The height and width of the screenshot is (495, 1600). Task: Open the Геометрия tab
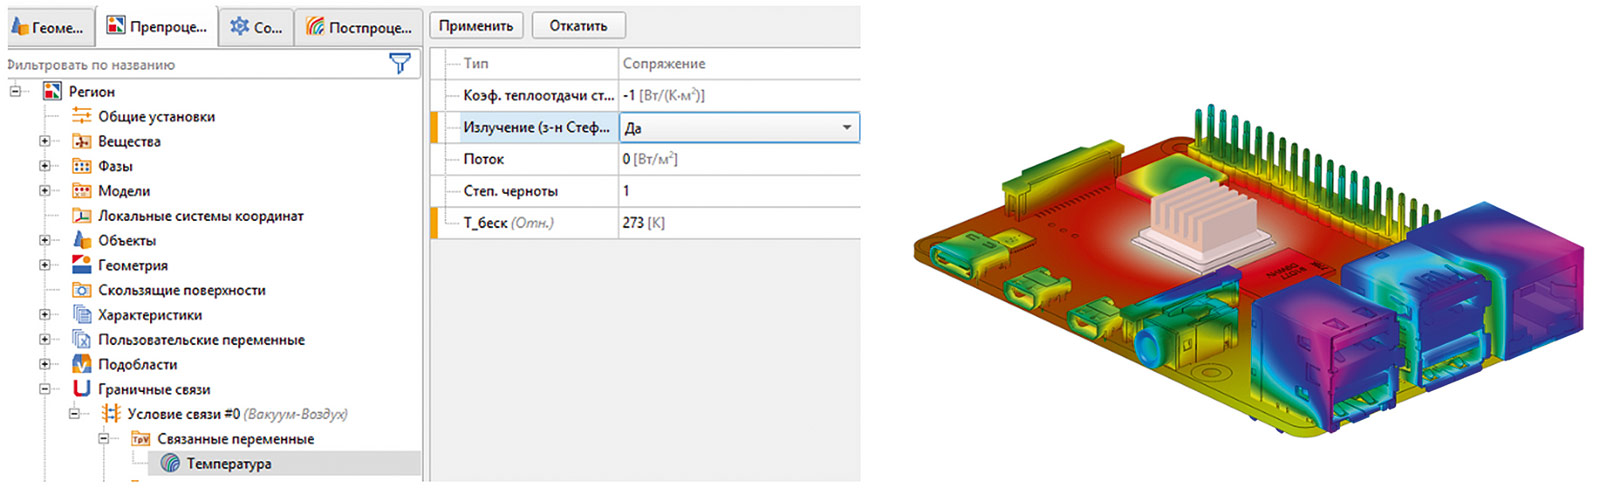coord(48,27)
